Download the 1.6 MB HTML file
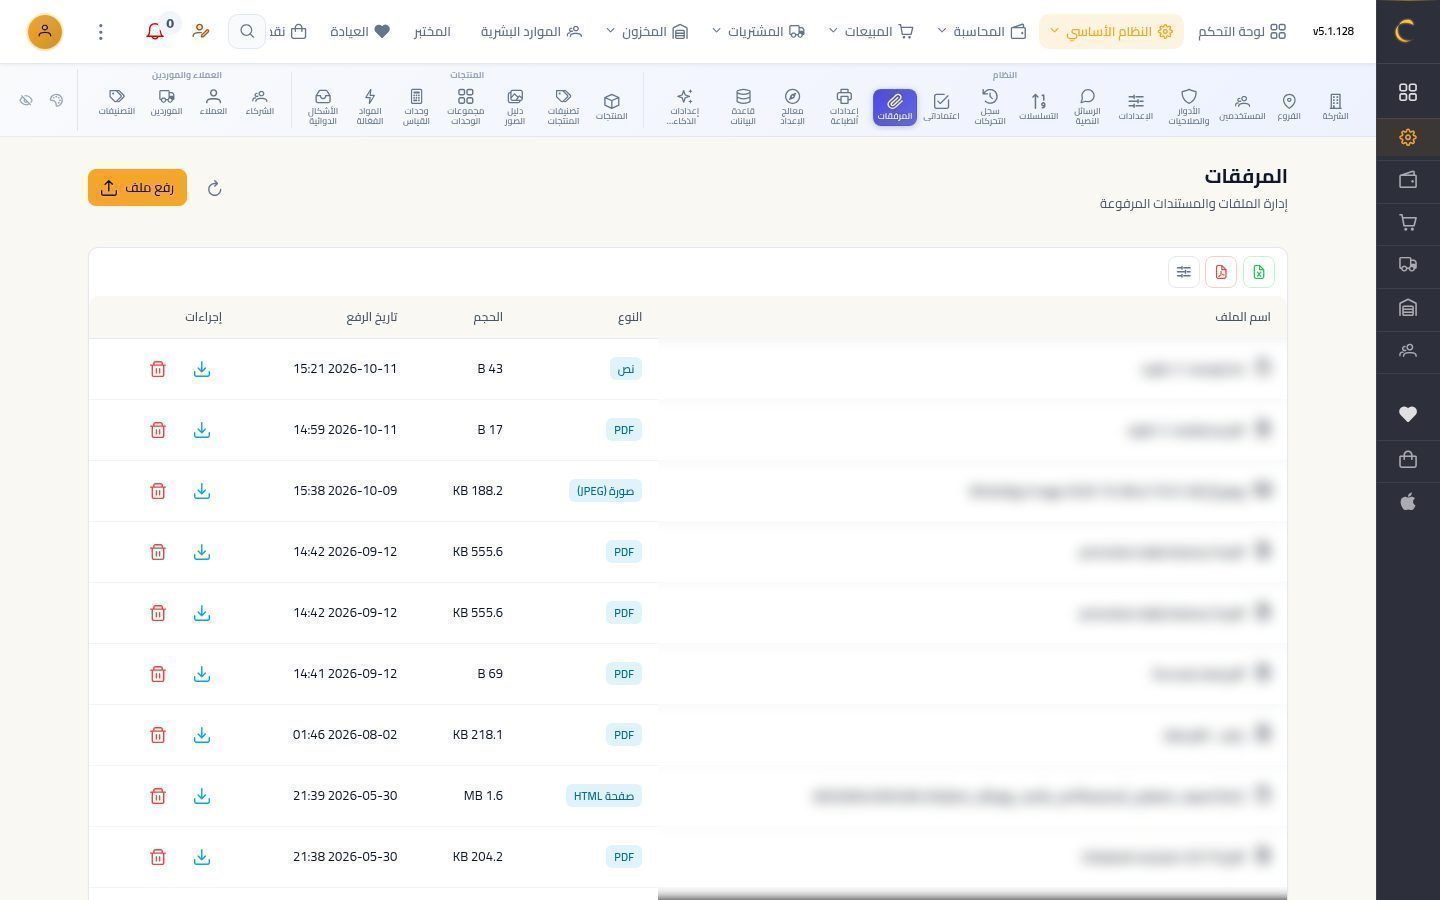The width and height of the screenshot is (1440, 900). pyautogui.click(x=202, y=796)
